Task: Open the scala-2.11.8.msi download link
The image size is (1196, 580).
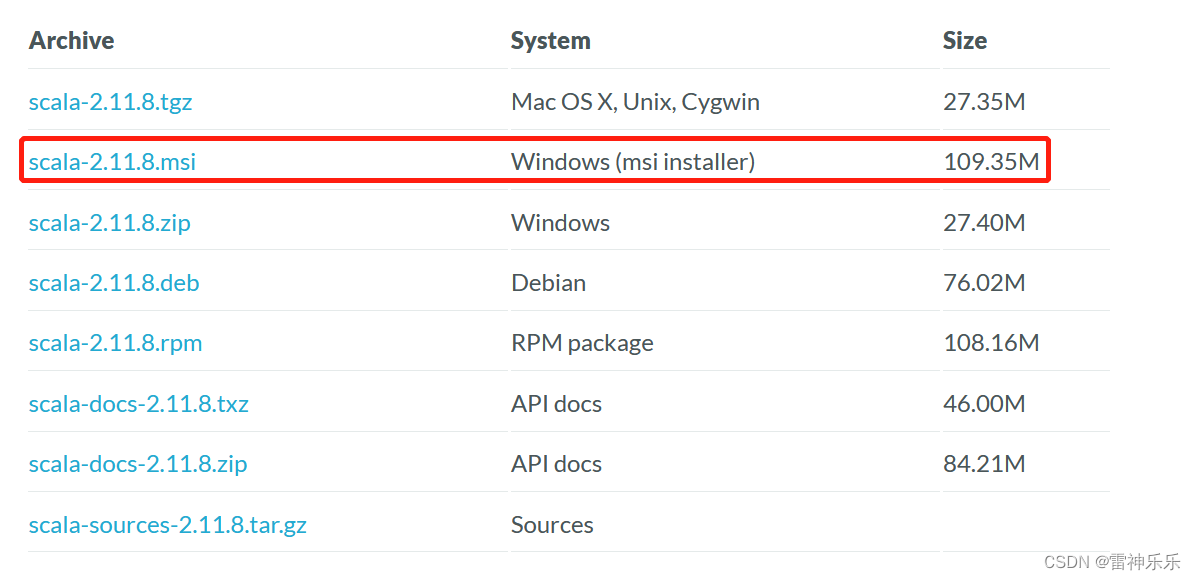Action: click(x=112, y=162)
